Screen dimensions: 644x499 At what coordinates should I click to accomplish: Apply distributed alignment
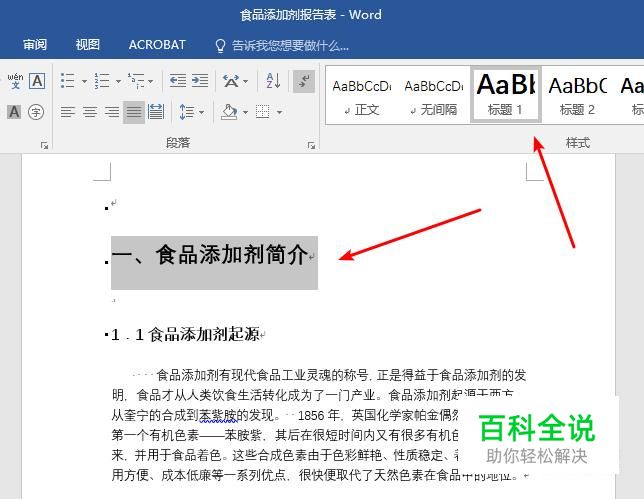pos(156,112)
